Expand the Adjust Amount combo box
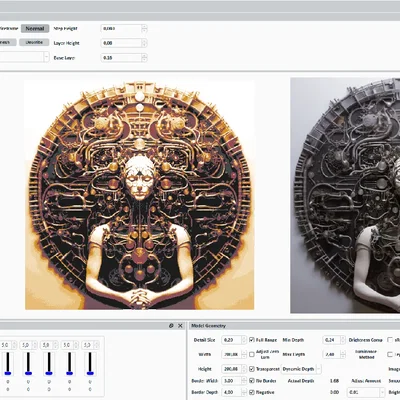This screenshot has height=400, width=400. click(366, 392)
